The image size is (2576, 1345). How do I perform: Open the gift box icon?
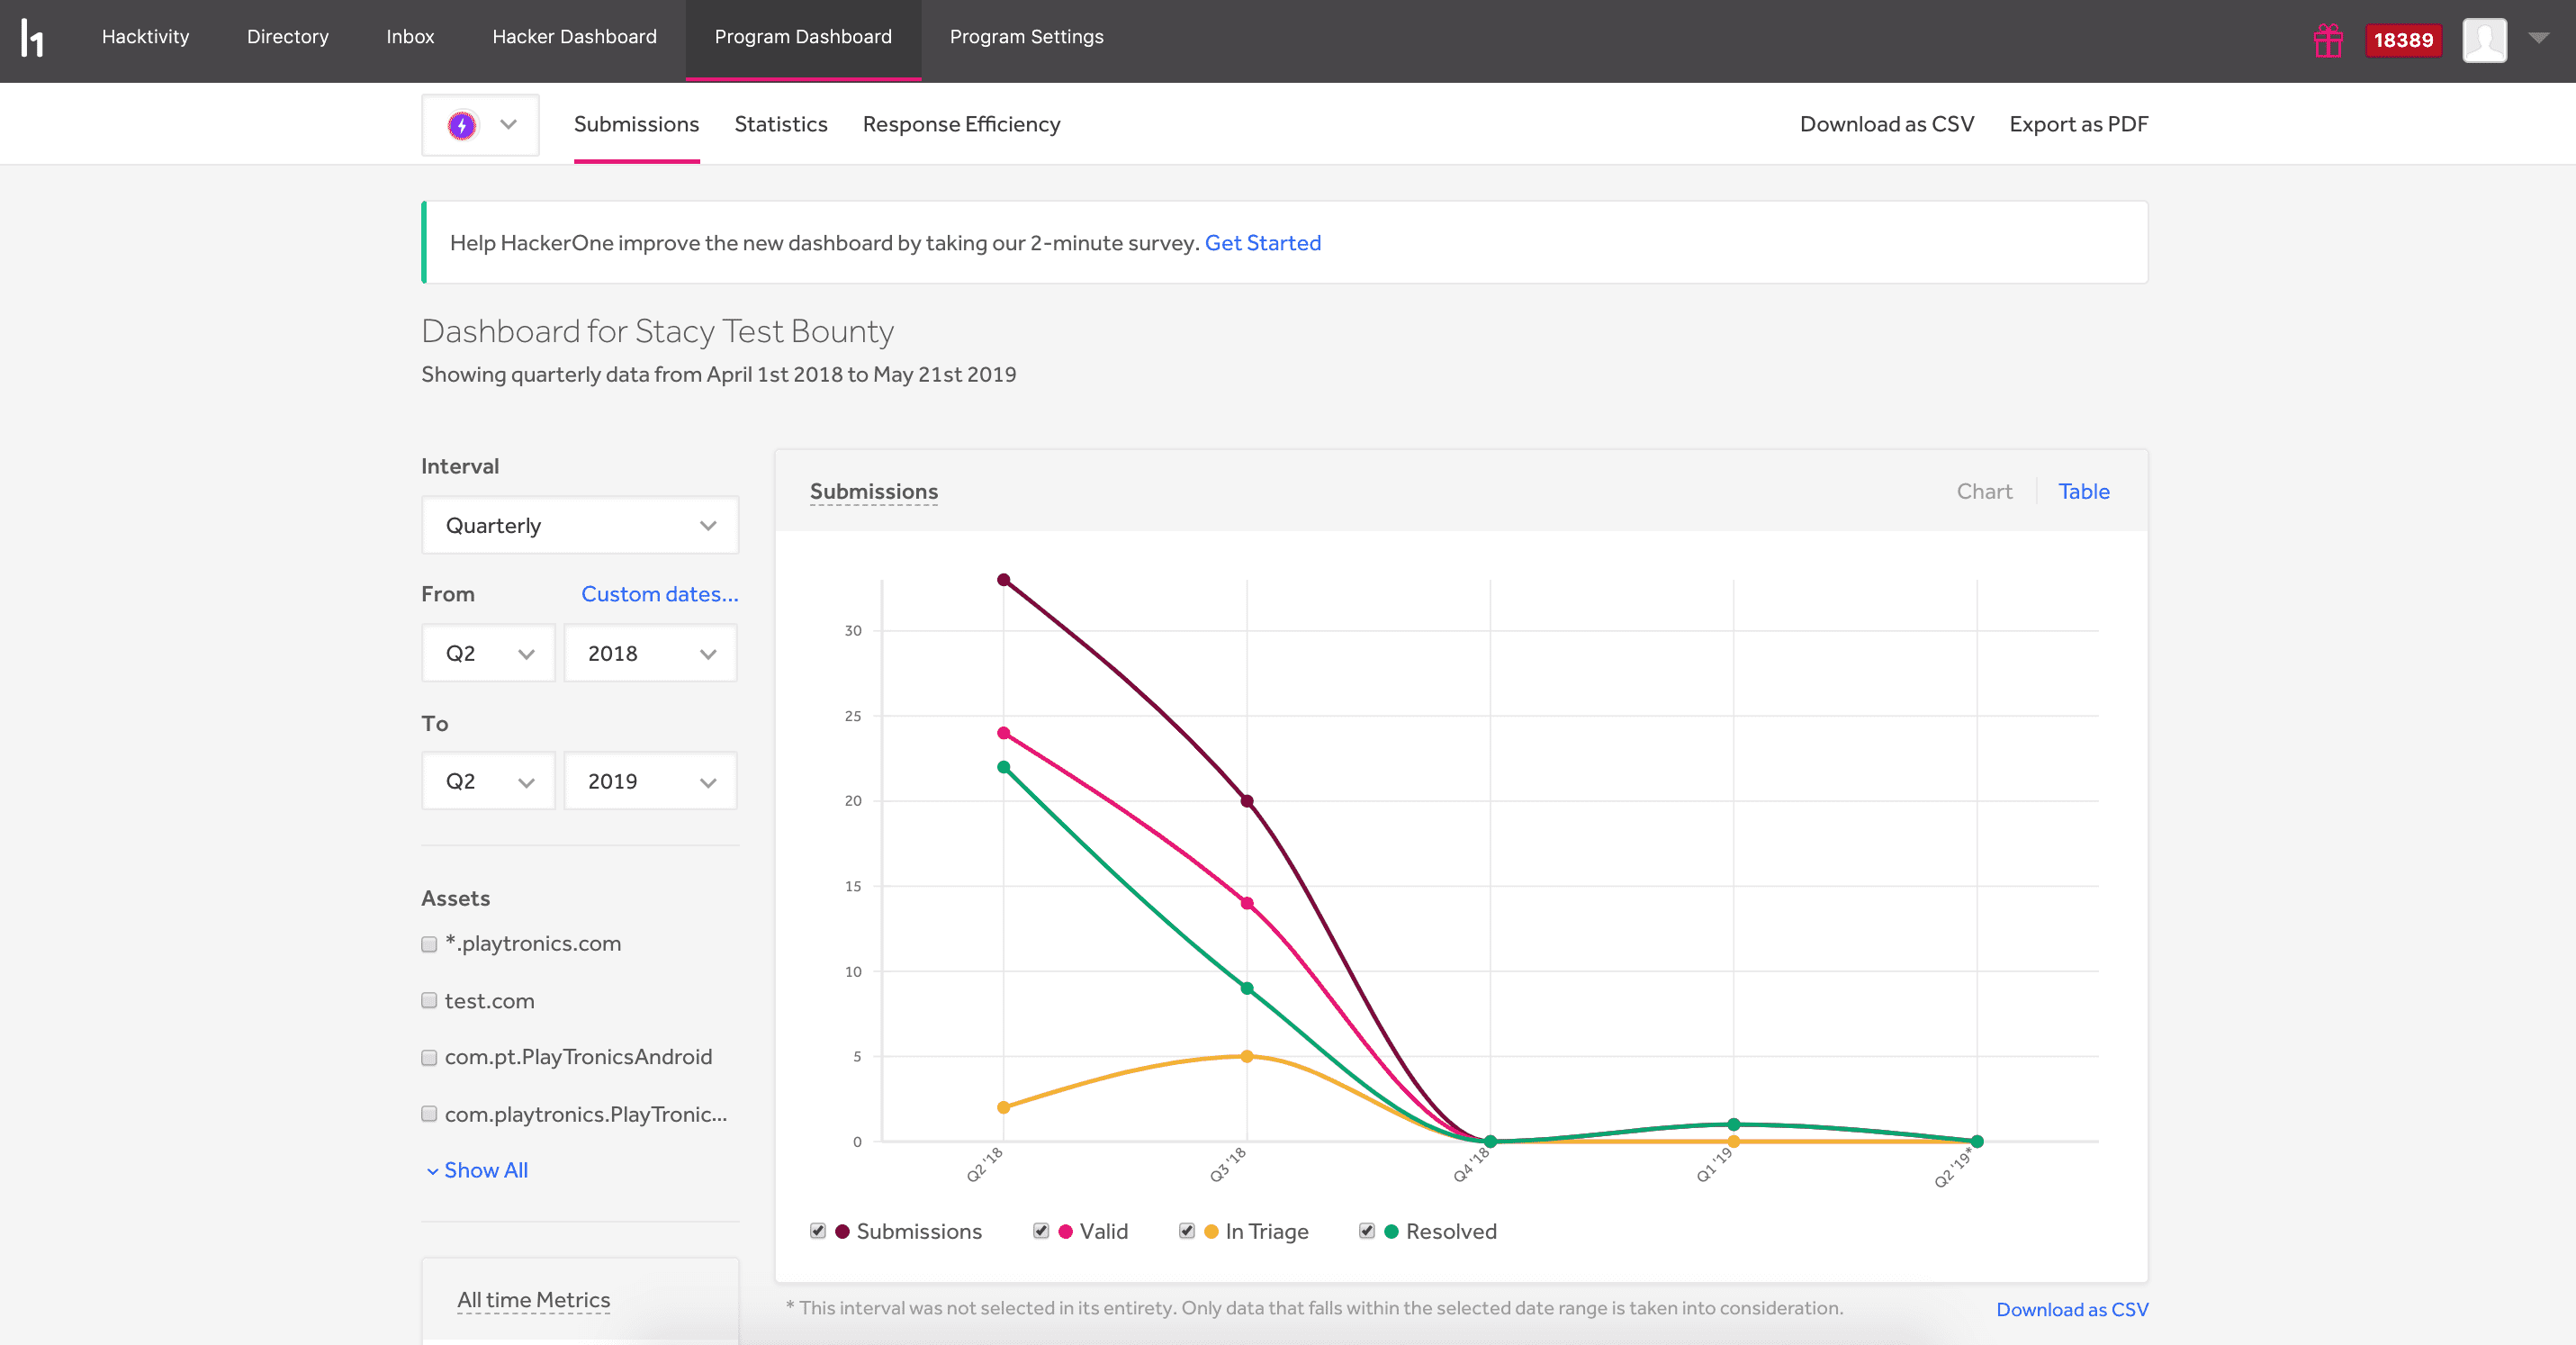pyautogui.click(x=2328, y=40)
